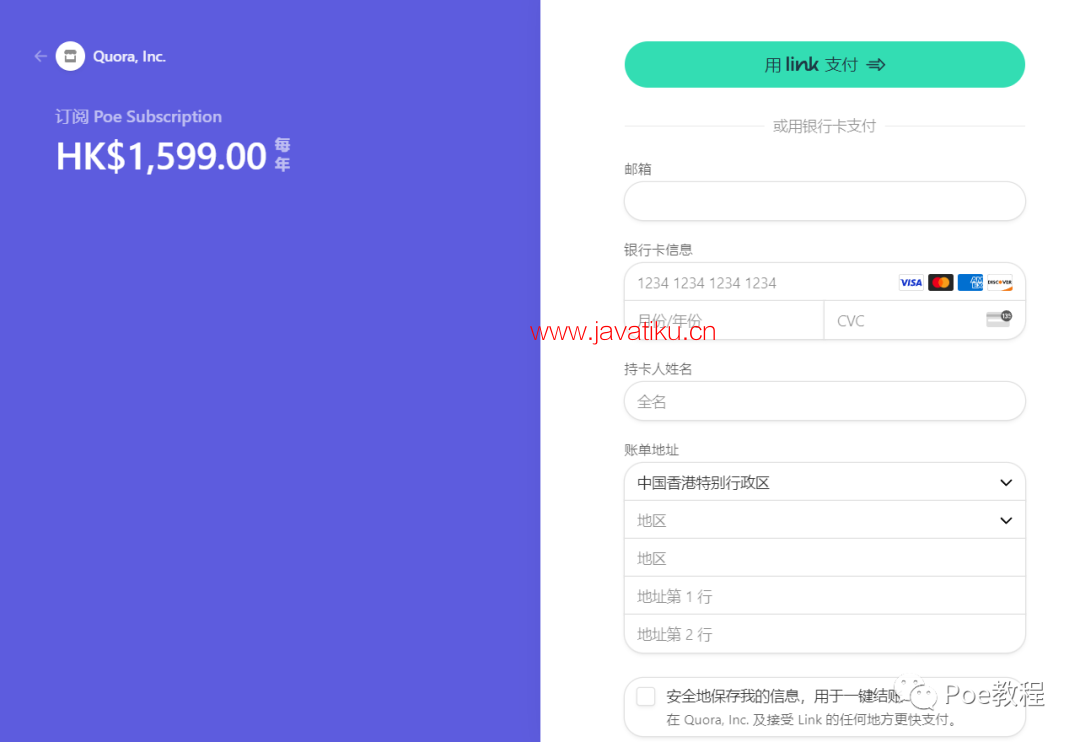
Task: Click the 持卡人姓名 label
Action: pyautogui.click(x=658, y=369)
